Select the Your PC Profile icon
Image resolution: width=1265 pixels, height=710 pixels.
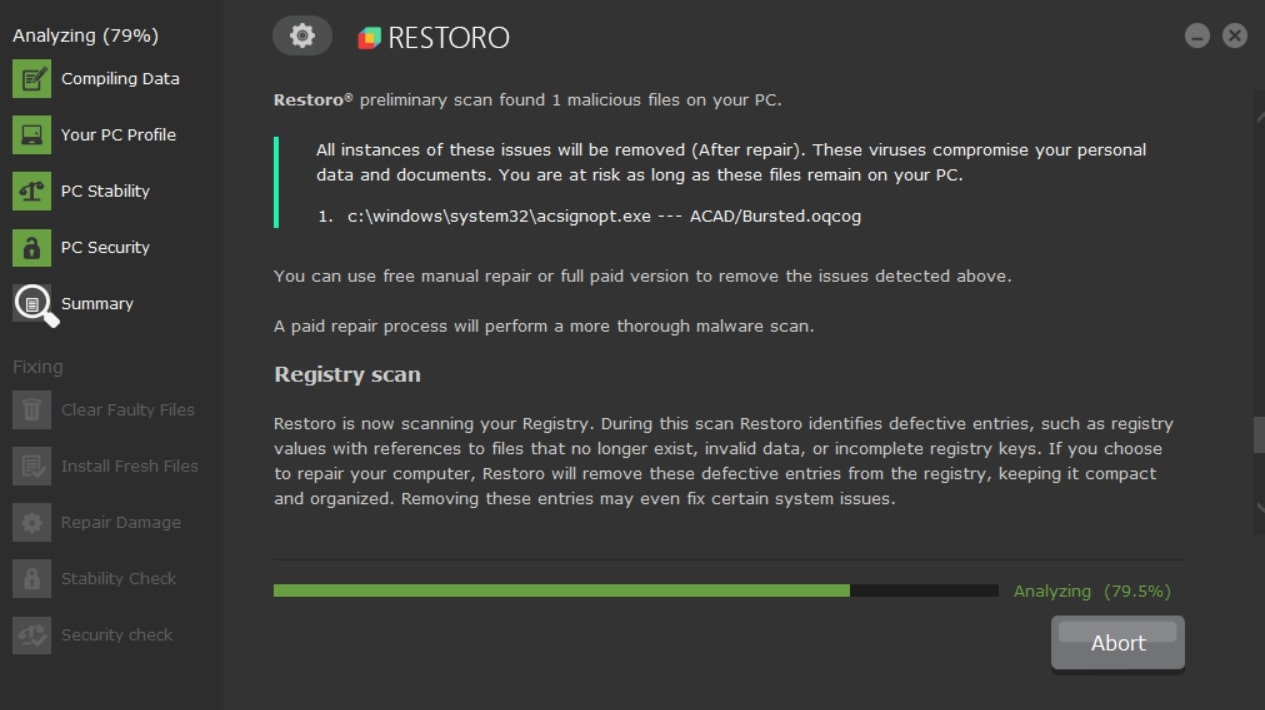pos(32,135)
